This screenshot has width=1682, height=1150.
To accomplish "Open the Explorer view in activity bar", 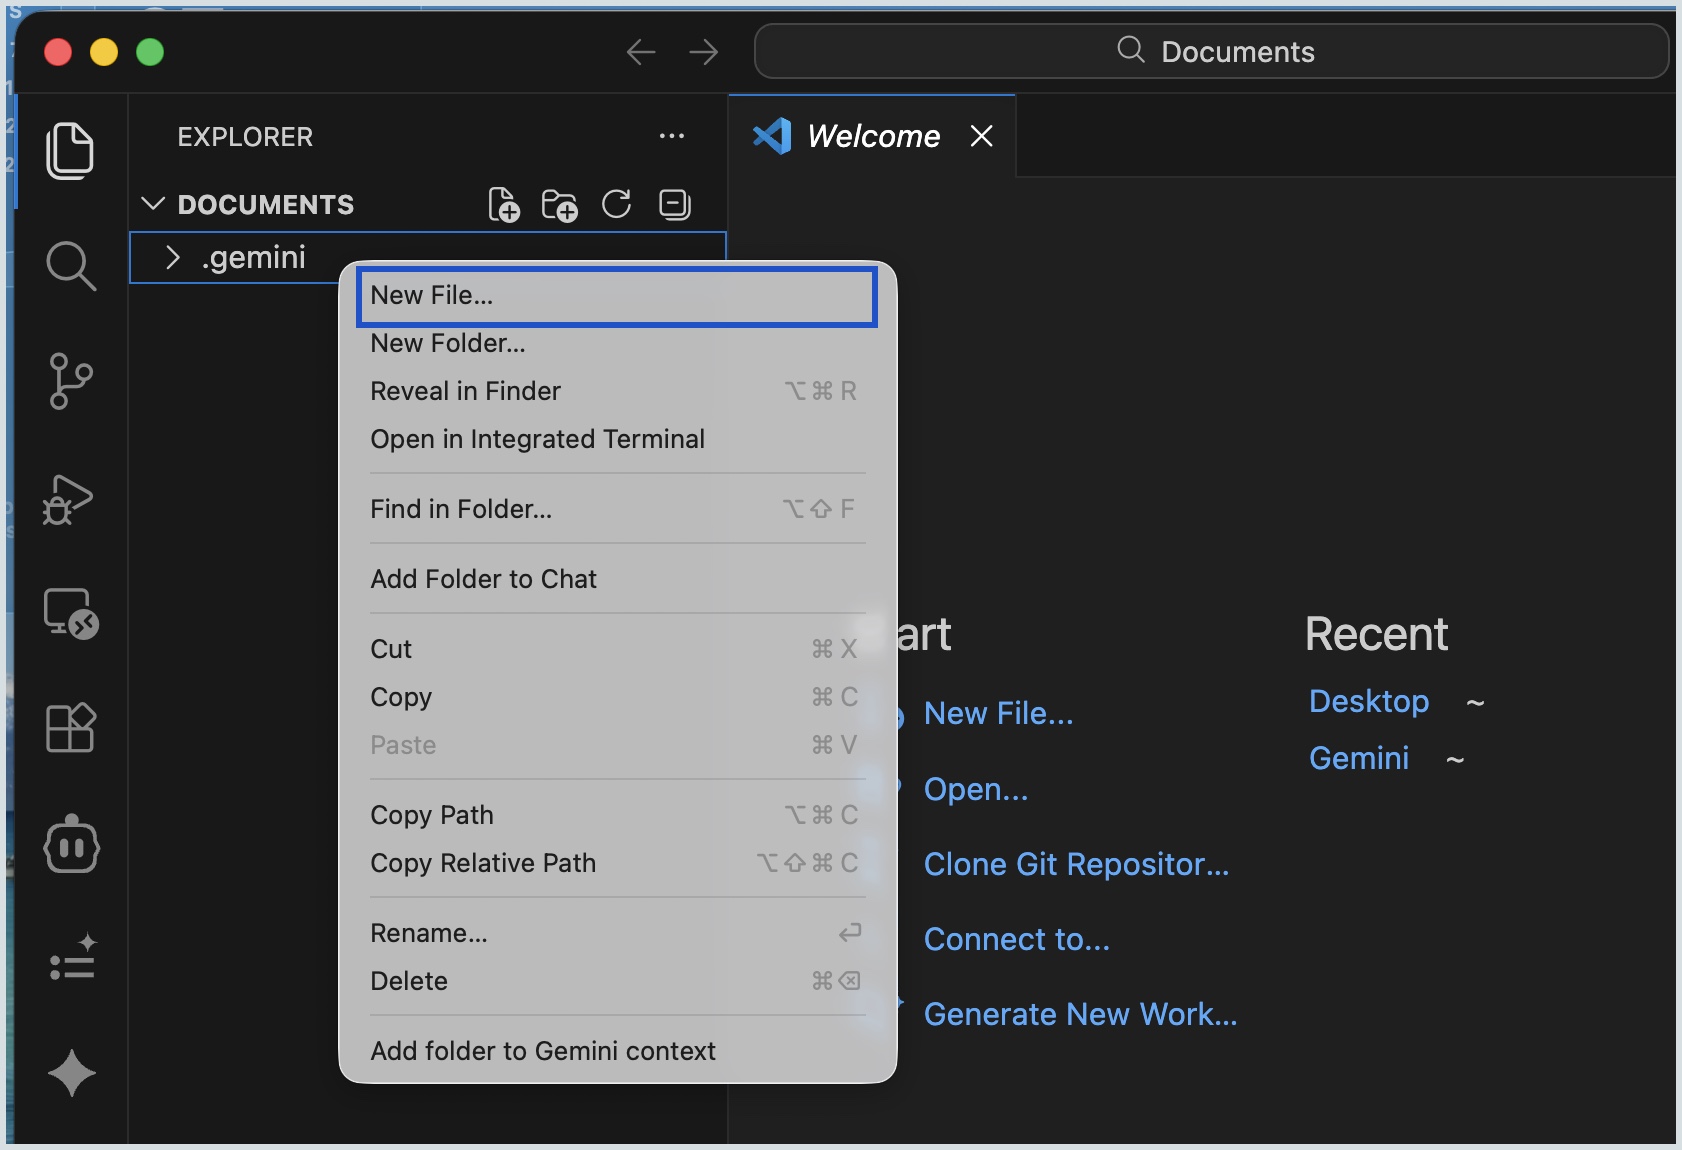I will pyautogui.click(x=70, y=151).
